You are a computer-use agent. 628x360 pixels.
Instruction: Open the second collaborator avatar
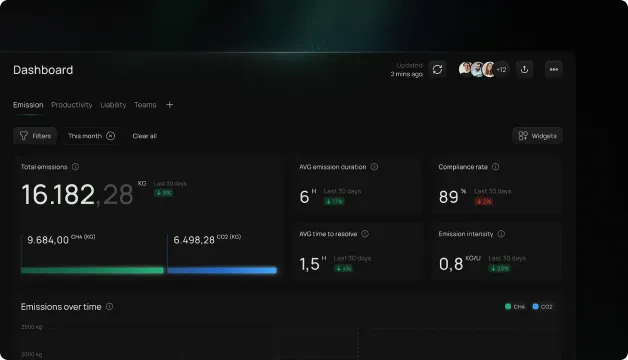[477, 69]
